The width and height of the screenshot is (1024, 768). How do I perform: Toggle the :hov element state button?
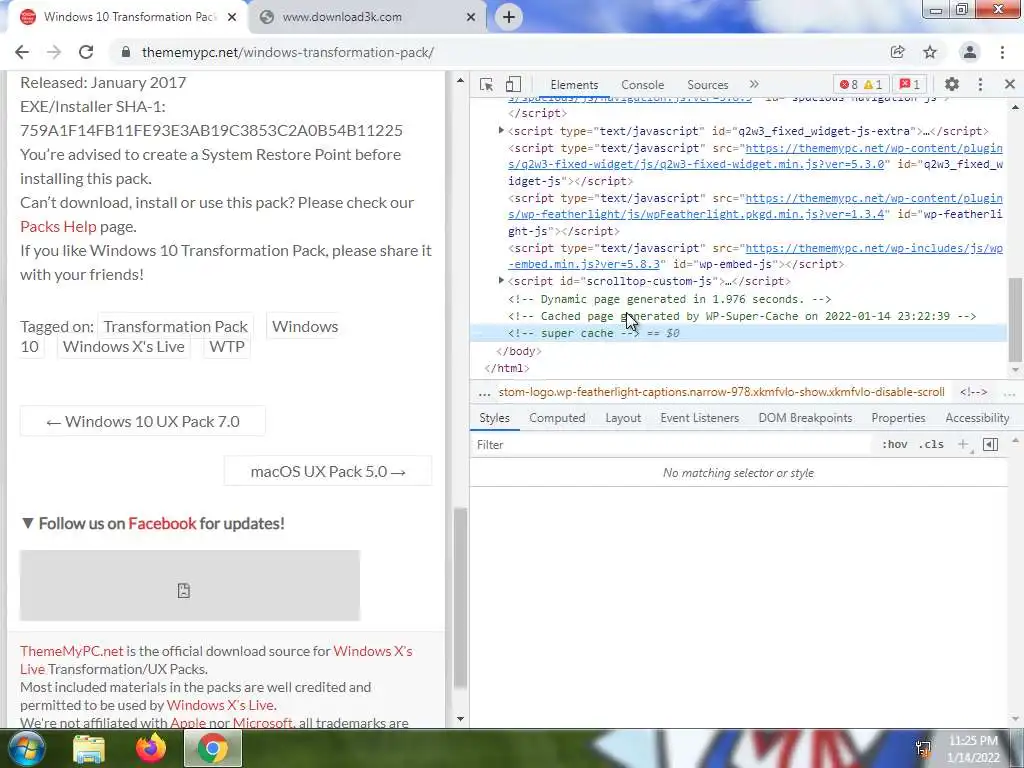[x=894, y=445]
